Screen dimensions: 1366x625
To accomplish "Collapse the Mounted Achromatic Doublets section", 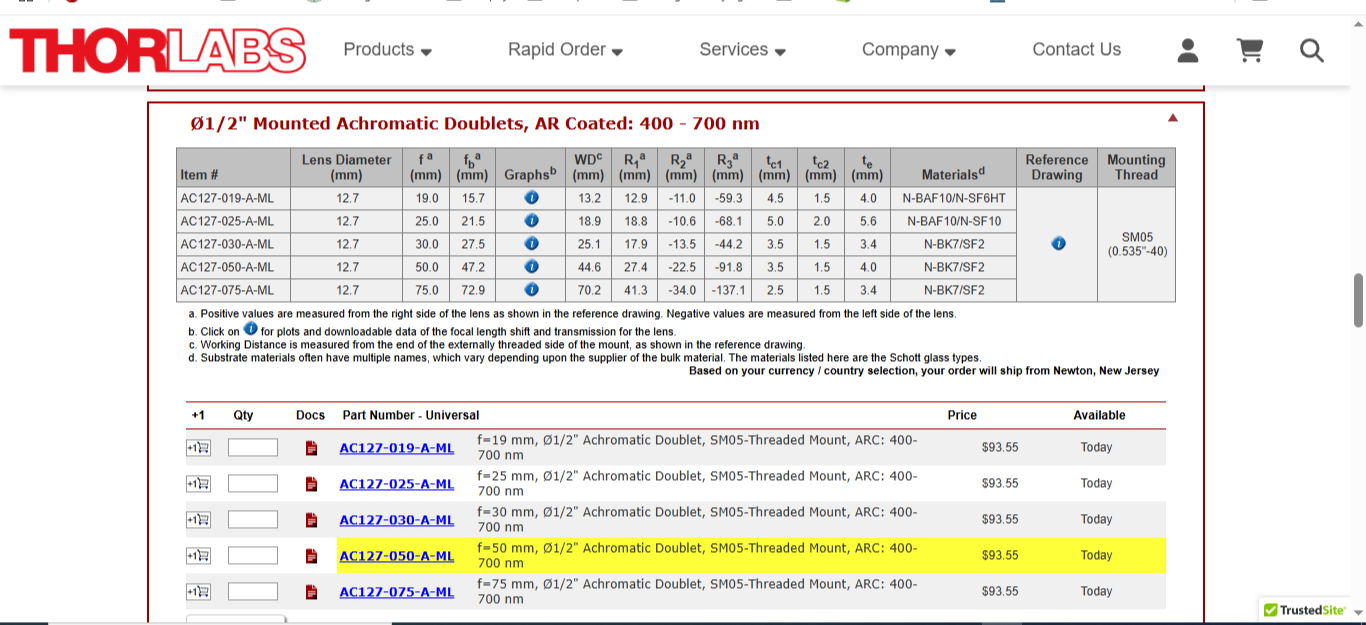I will click(x=1173, y=118).
